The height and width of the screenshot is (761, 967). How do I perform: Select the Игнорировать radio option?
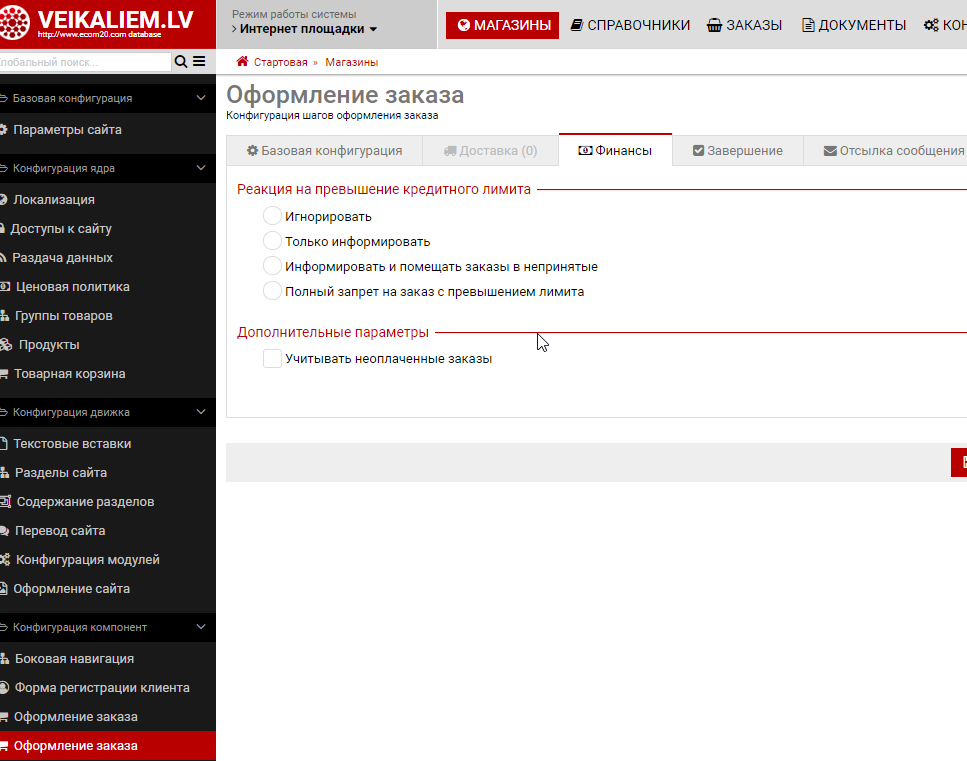point(272,216)
